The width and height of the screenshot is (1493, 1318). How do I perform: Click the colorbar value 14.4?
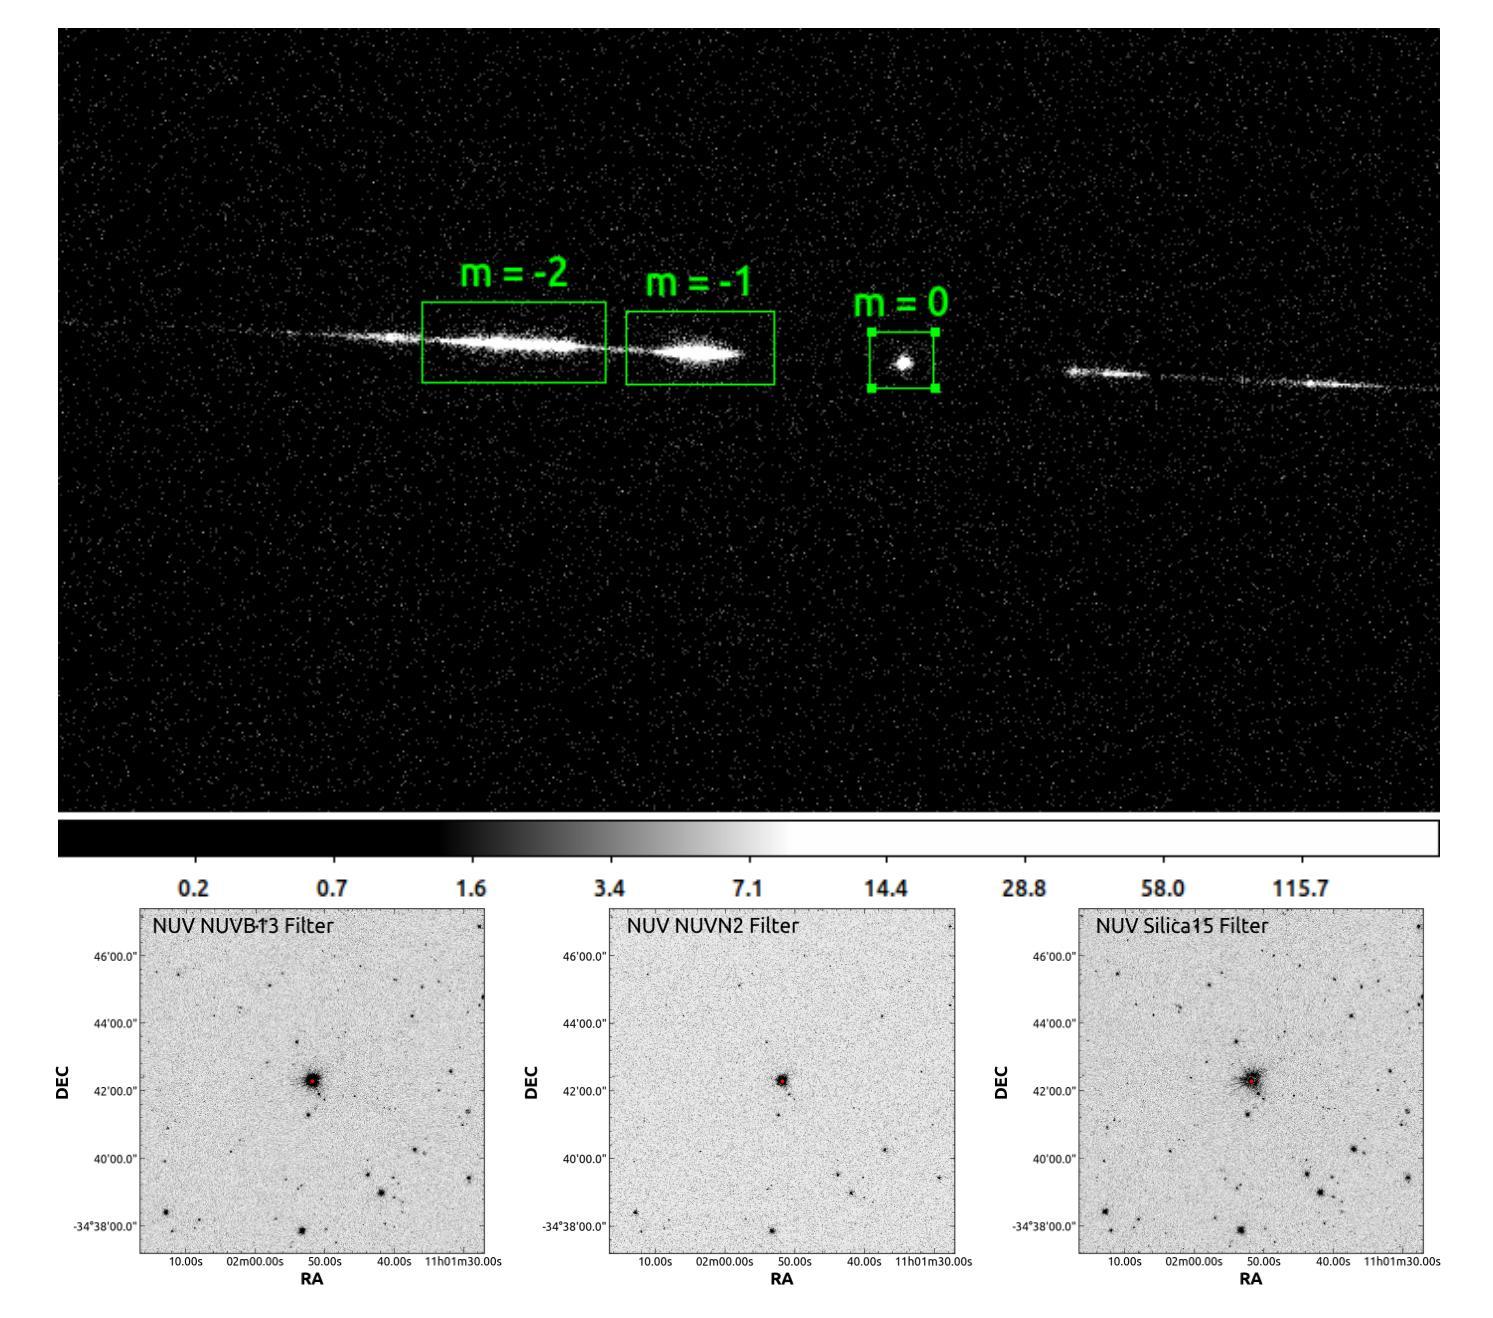tap(886, 888)
